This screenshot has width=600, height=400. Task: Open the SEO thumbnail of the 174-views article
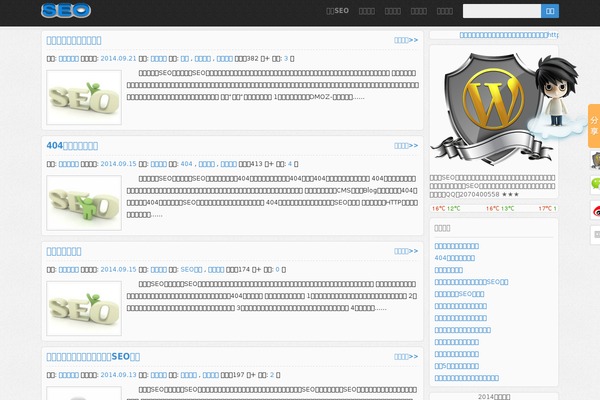click(84, 309)
